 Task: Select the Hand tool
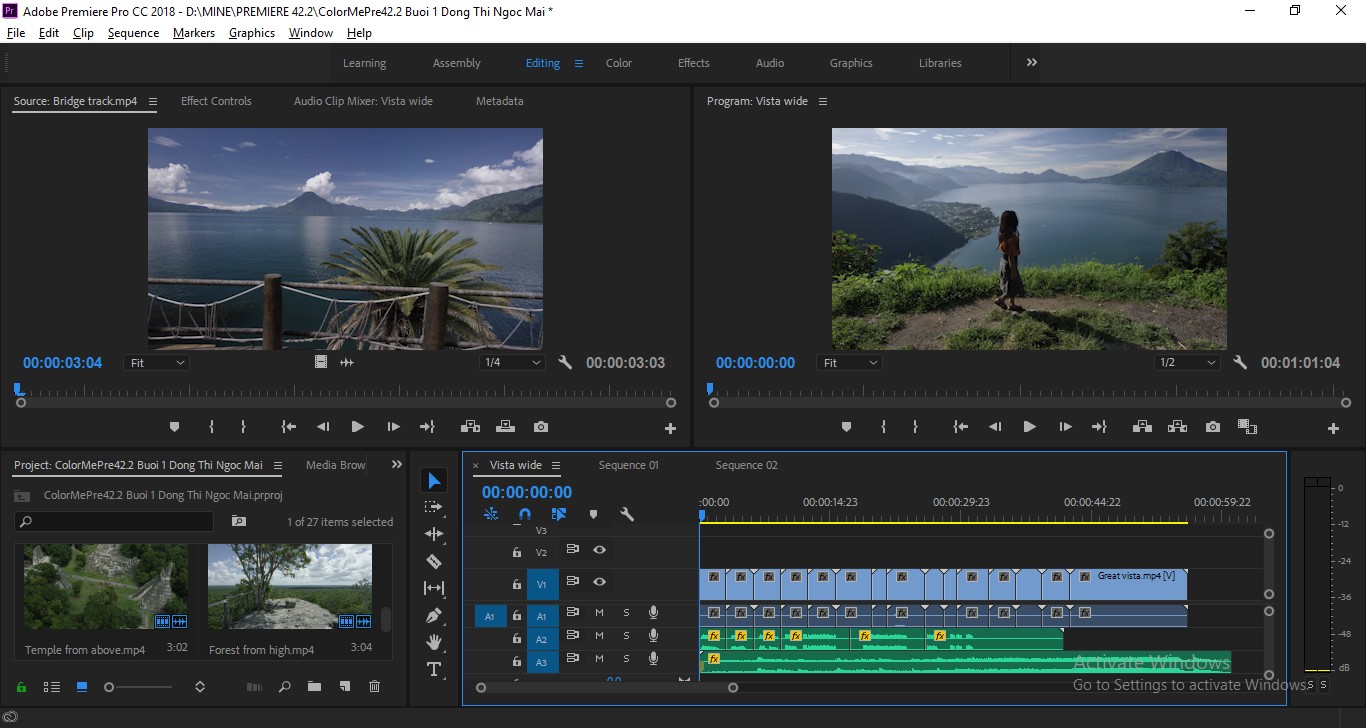[x=434, y=642]
